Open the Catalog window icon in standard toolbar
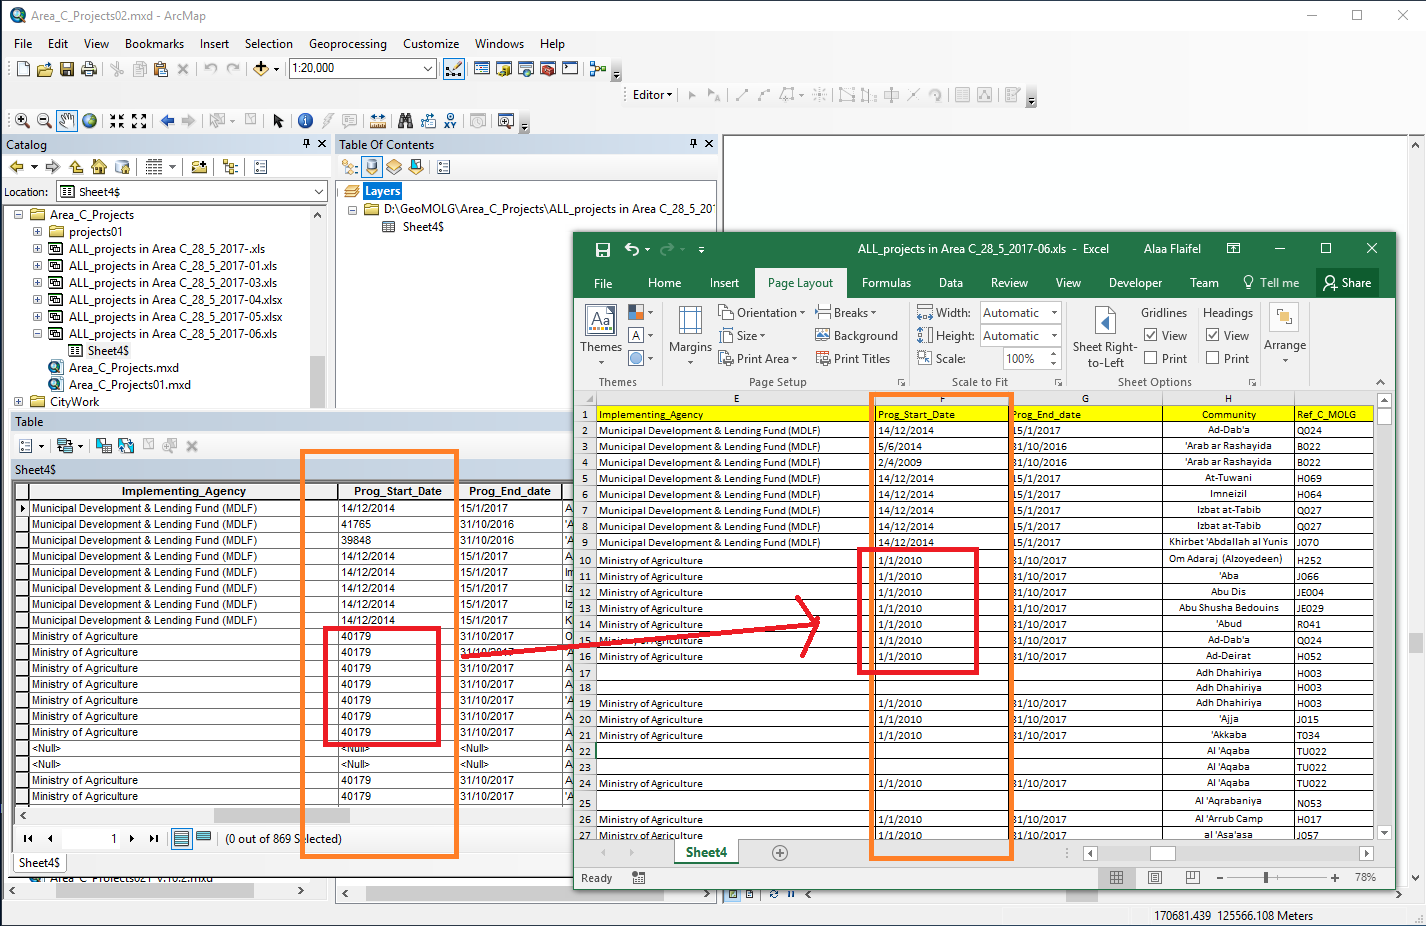Viewport: 1426px width, 926px height. pyautogui.click(x=503, y=69)
